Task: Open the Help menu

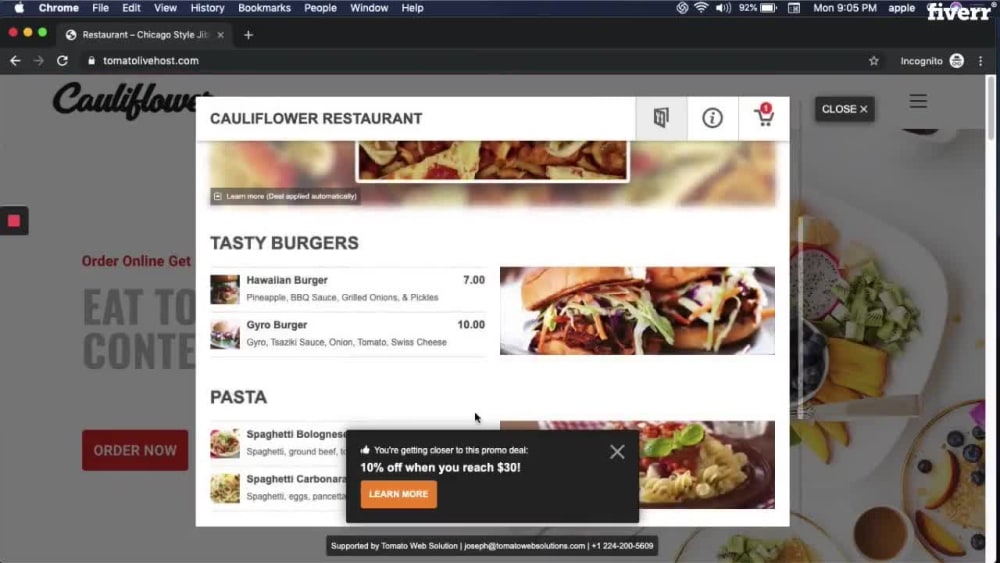Action: coord(412,8)
